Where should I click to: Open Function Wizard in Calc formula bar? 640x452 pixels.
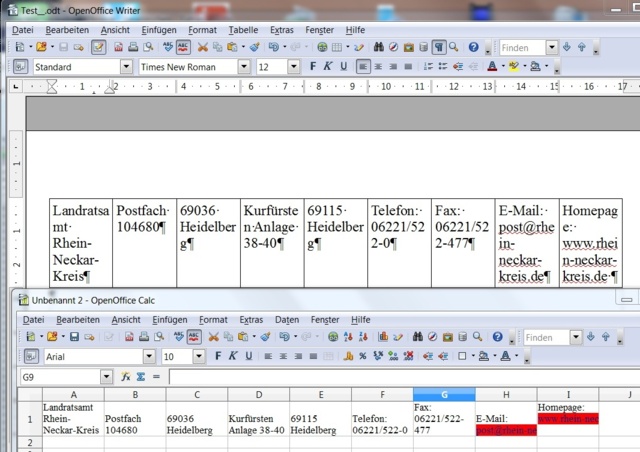[126, 377]
